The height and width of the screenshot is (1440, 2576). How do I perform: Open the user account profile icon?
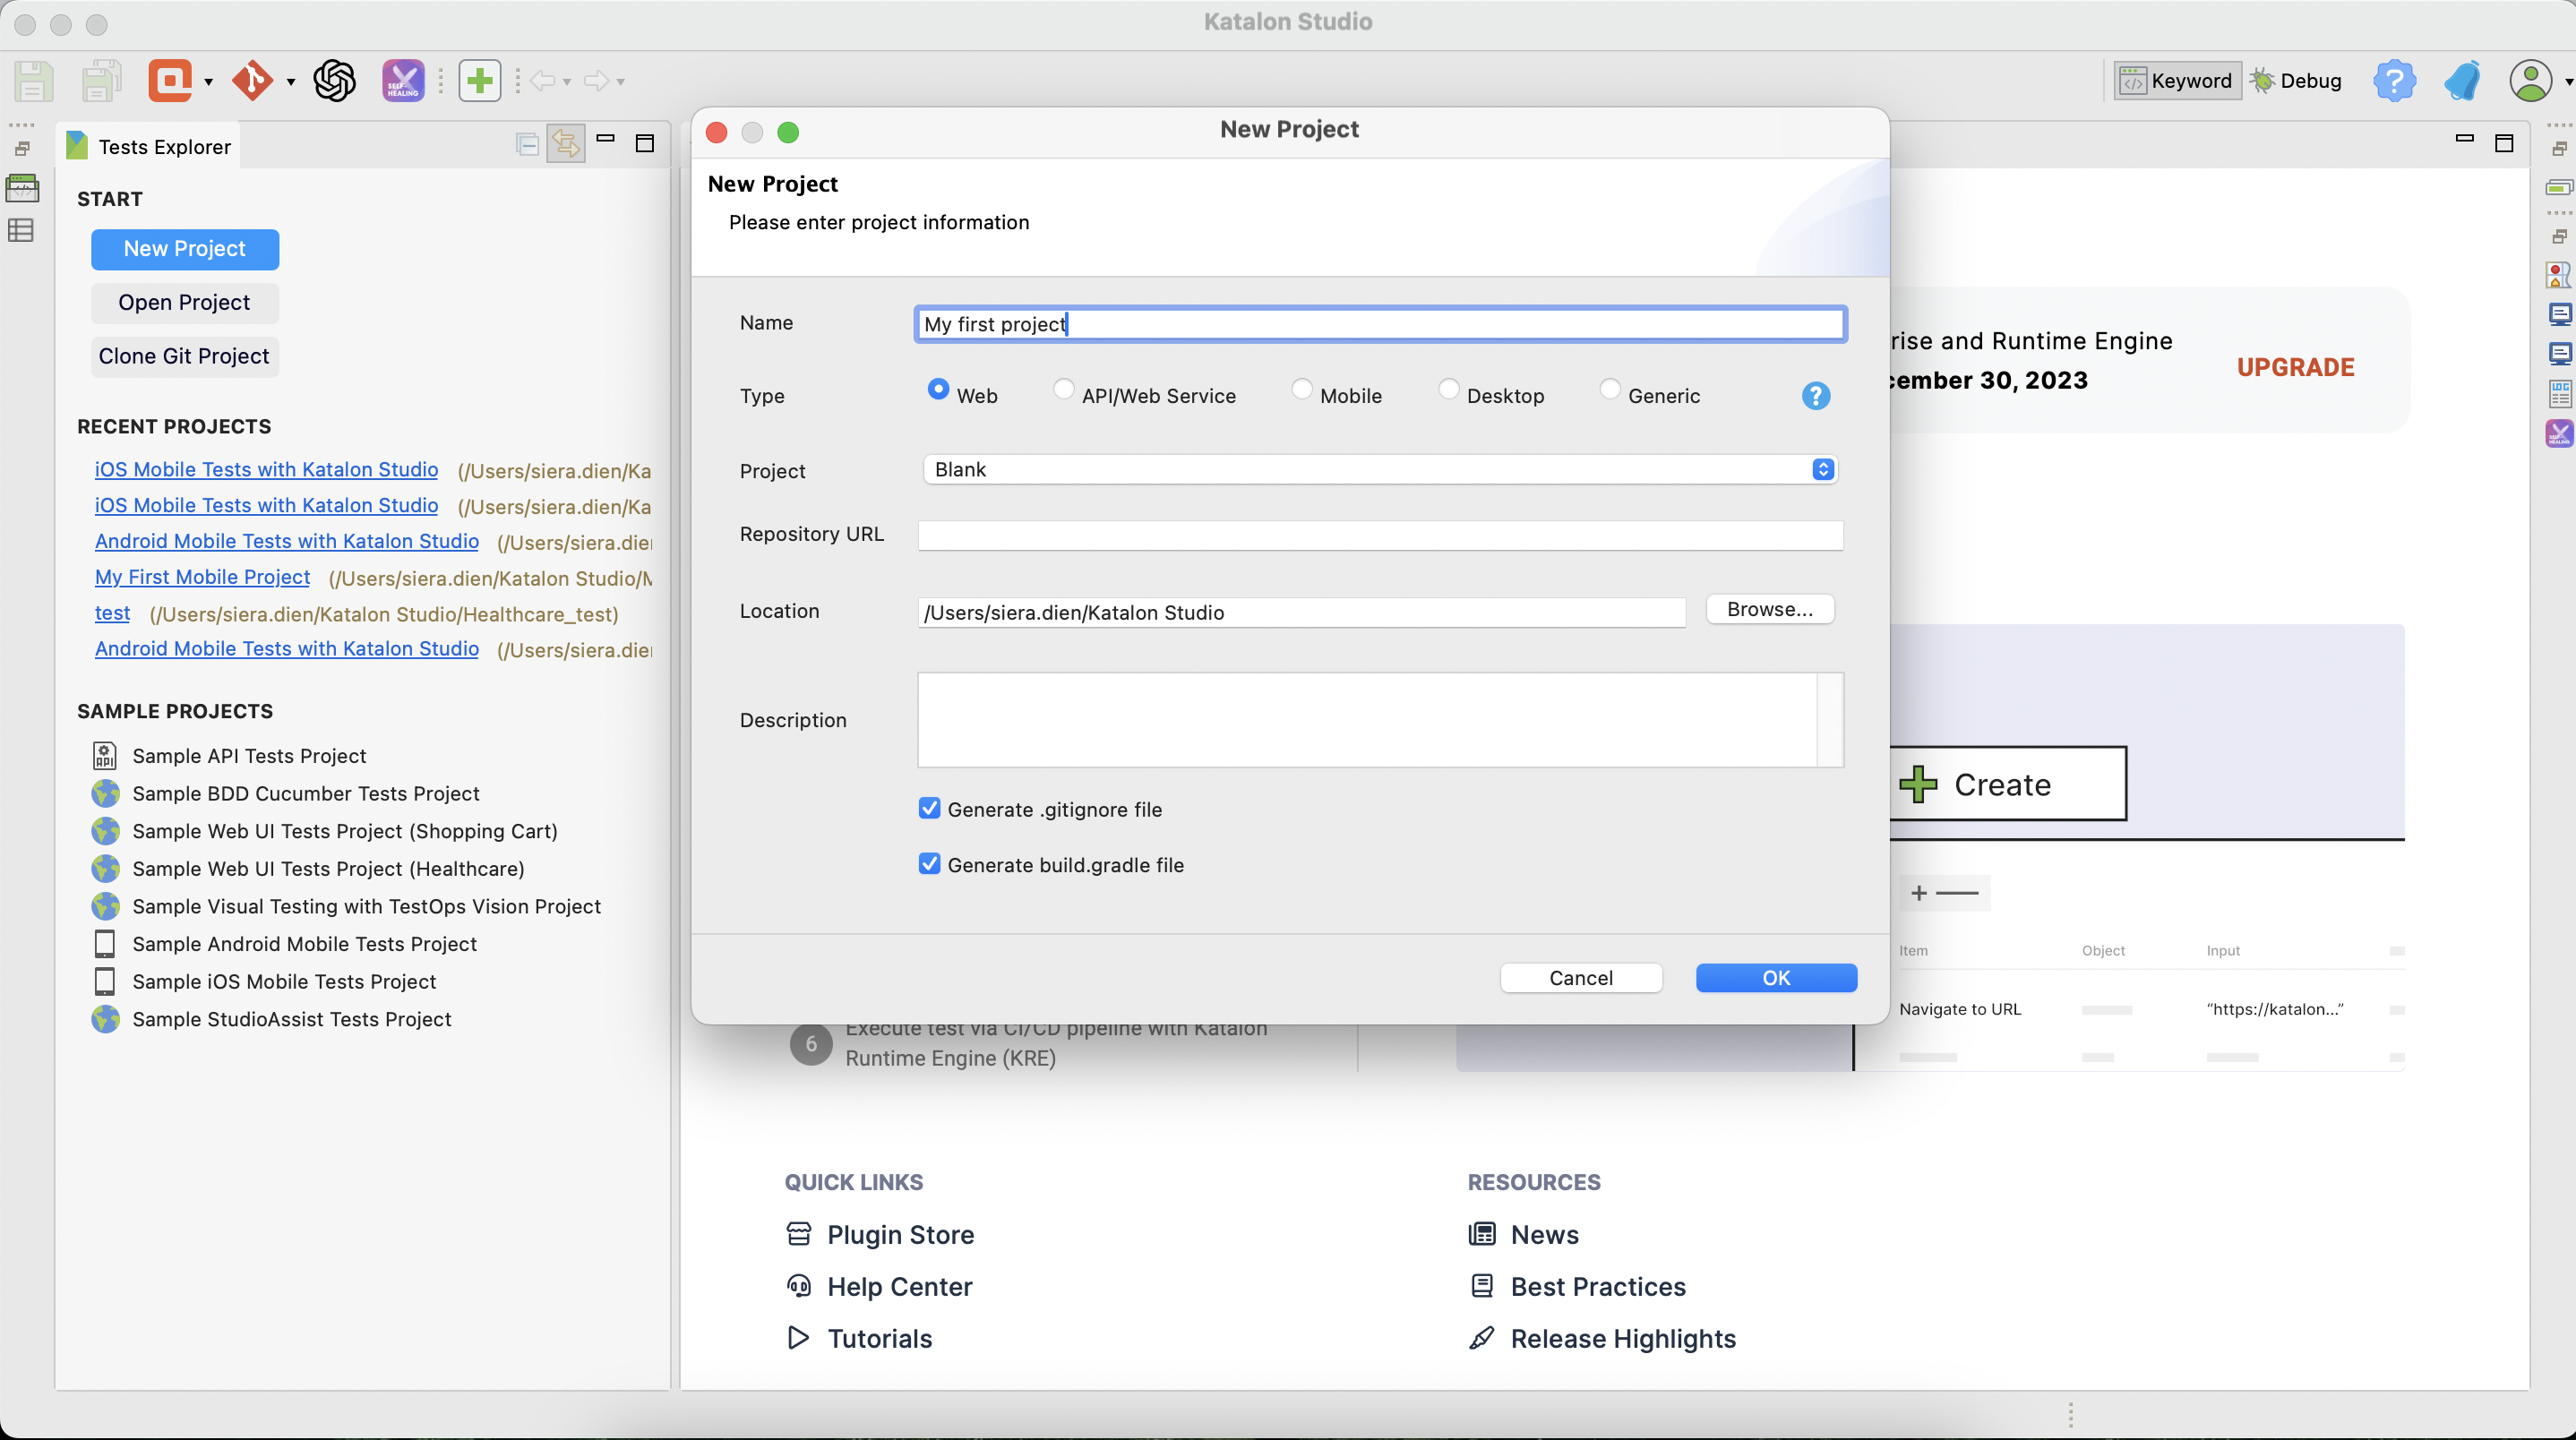pos(2530,81)
